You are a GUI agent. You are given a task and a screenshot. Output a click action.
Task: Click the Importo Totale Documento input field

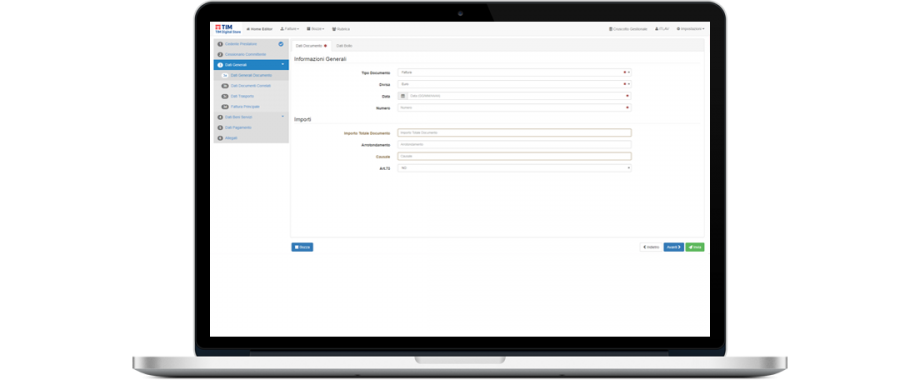pyautogui.click(x=515, y=133)
